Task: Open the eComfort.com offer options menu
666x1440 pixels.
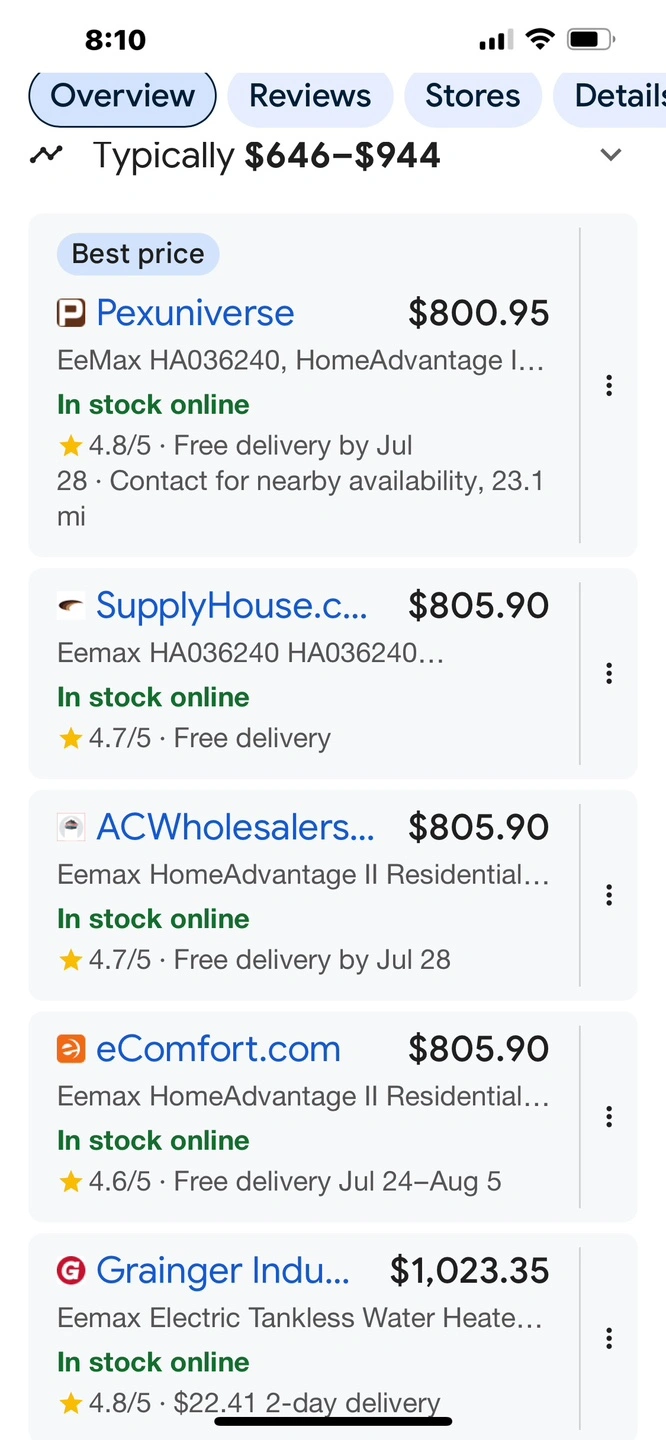Action: 609,1116
